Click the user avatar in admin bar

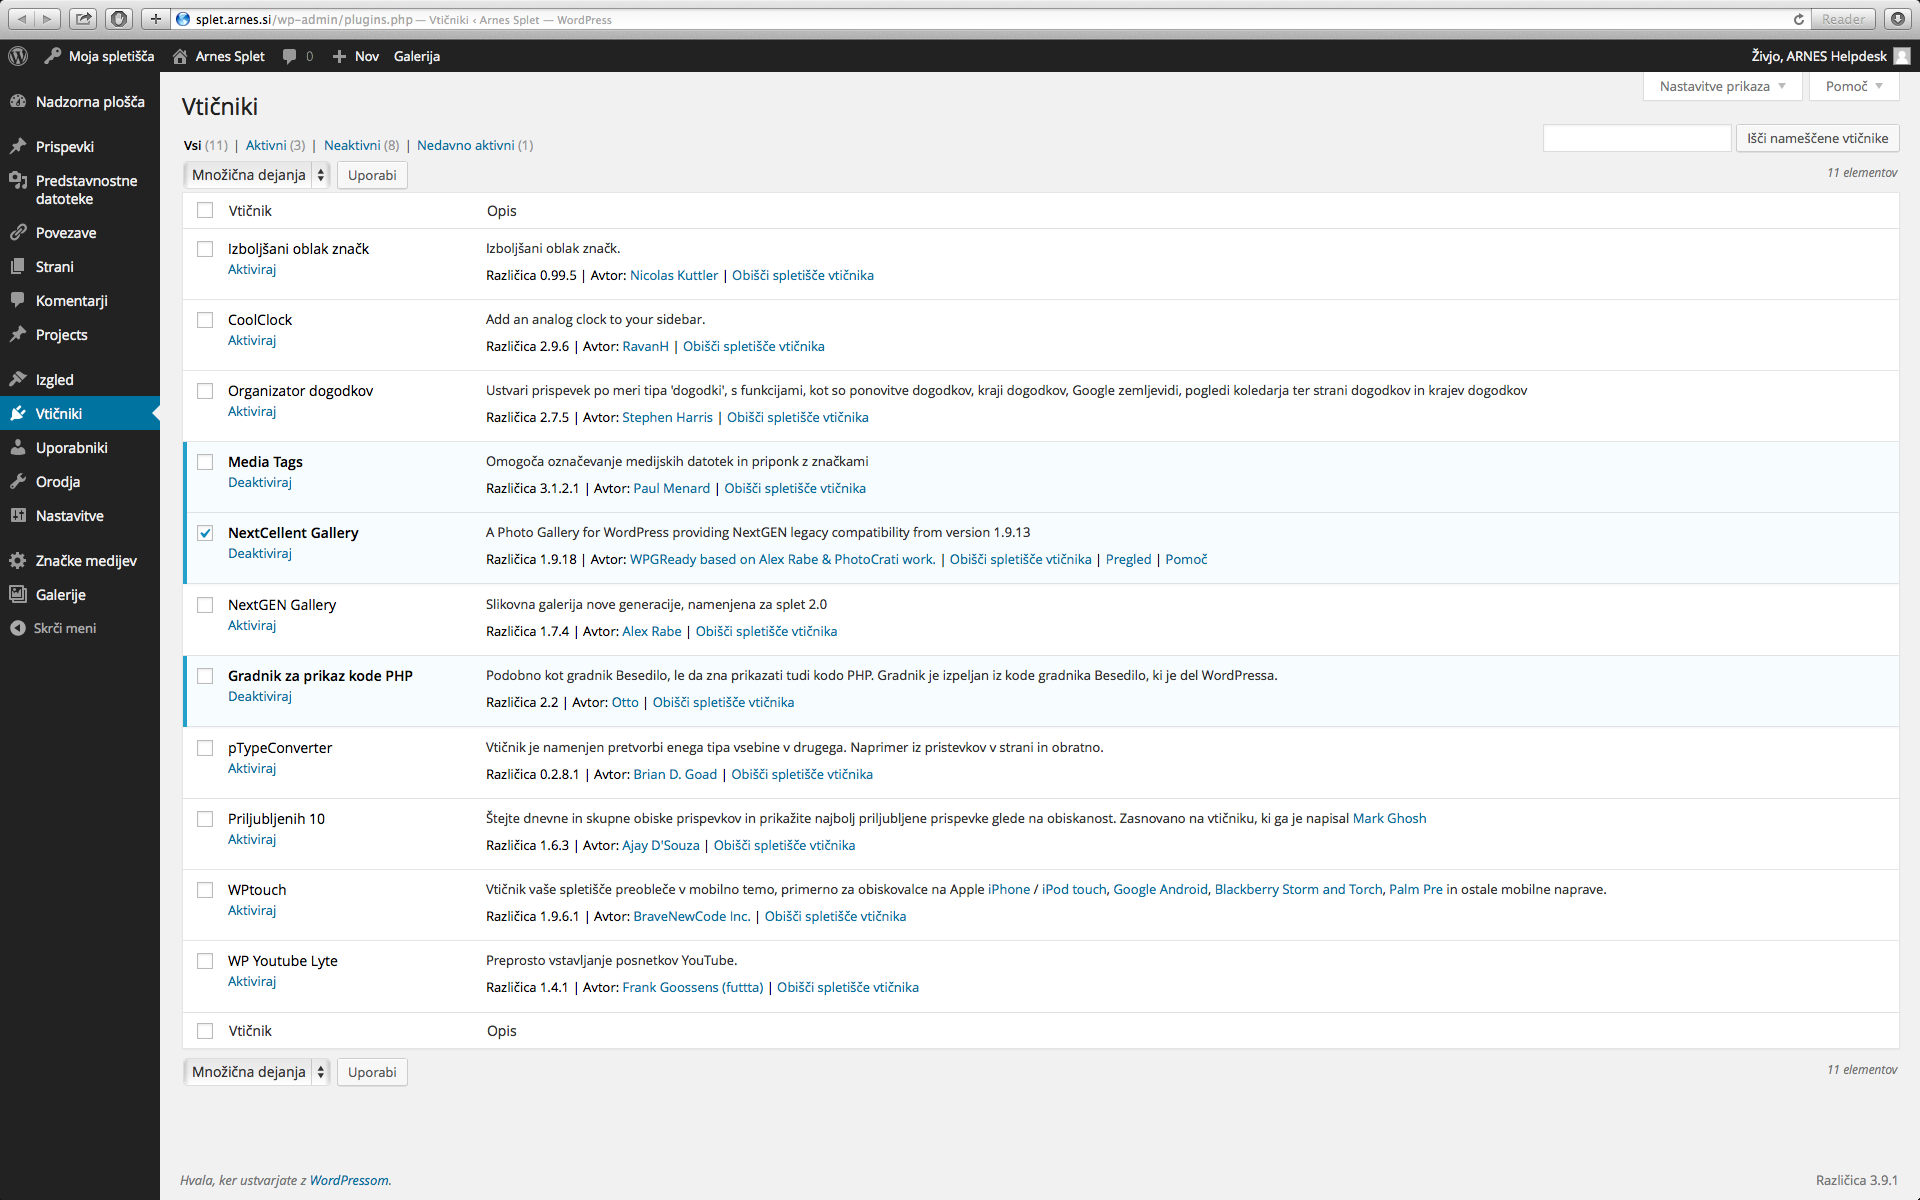click(x=1902, y=56)
